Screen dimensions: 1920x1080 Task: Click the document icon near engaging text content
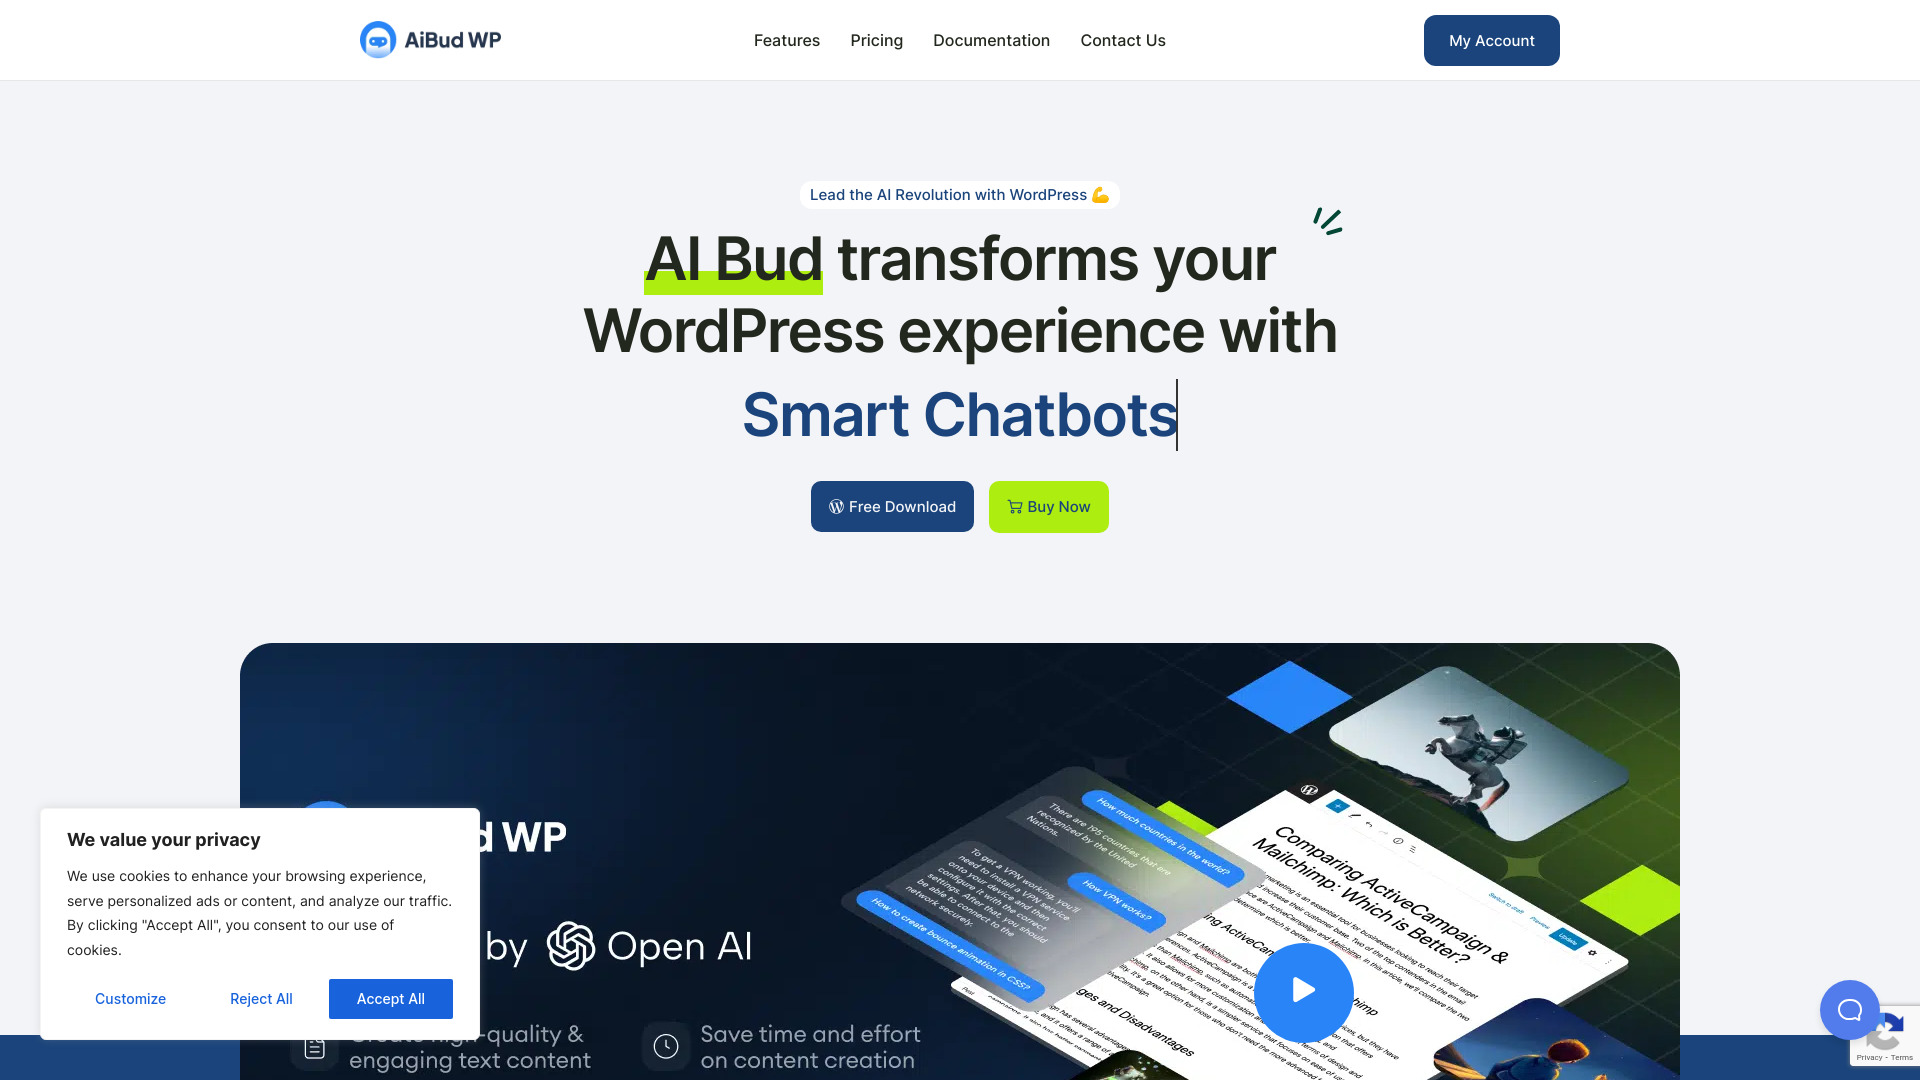[x=313, y=1046]
